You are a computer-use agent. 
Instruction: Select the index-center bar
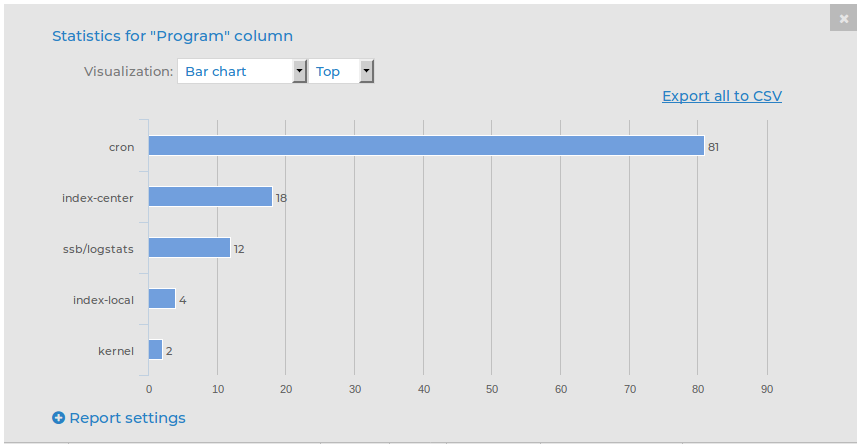pyautogui.click(x=210, y=197)
